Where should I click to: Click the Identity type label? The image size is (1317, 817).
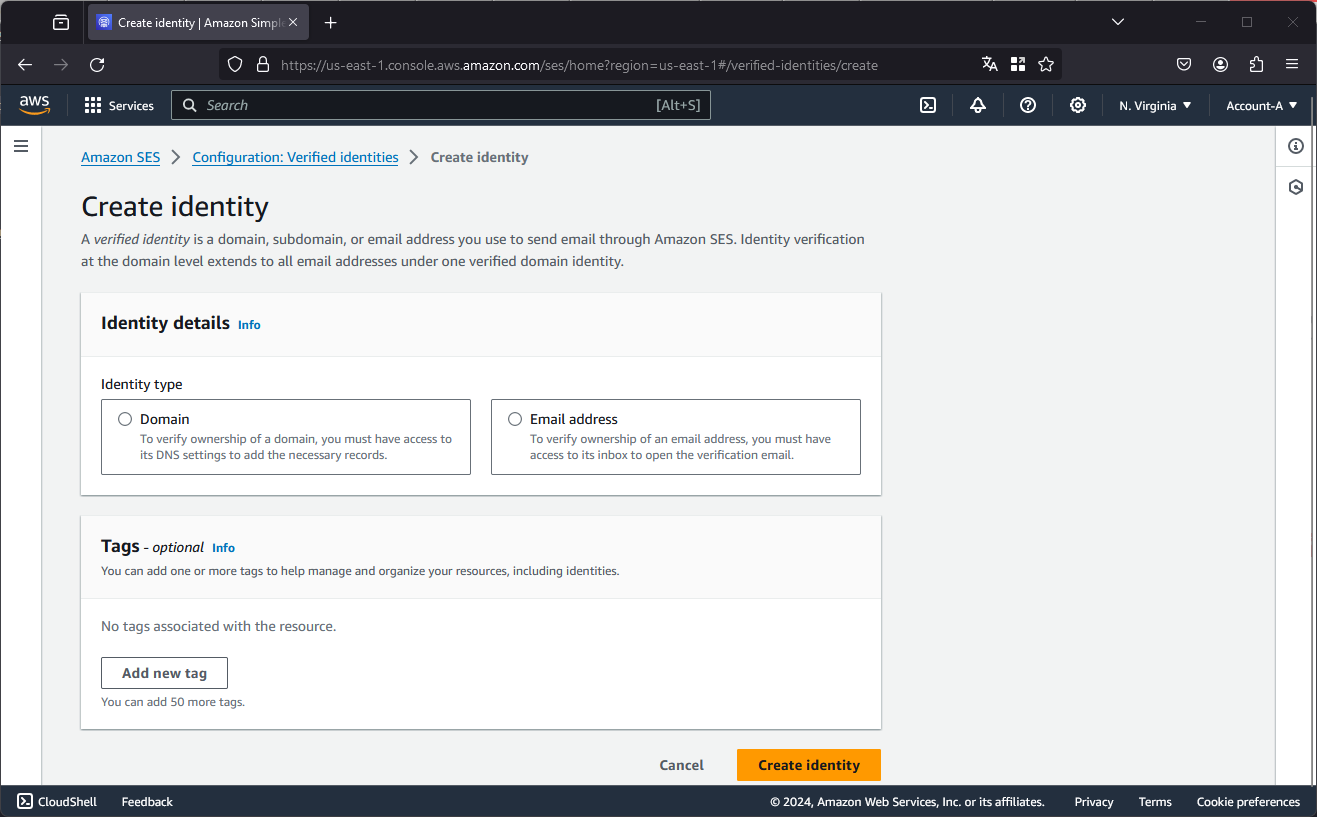(x=142, y=384)
